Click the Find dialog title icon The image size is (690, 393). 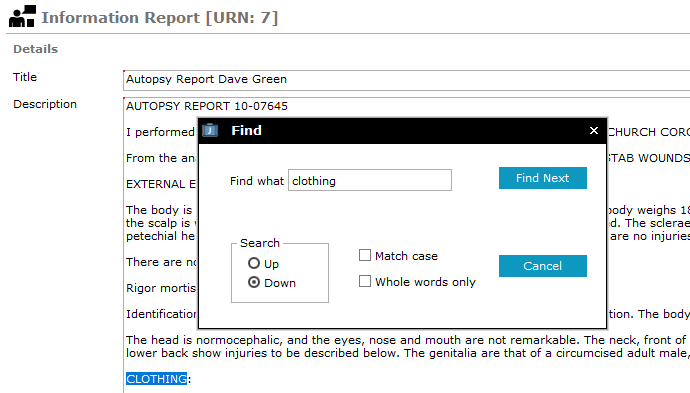tap(210, 130)
